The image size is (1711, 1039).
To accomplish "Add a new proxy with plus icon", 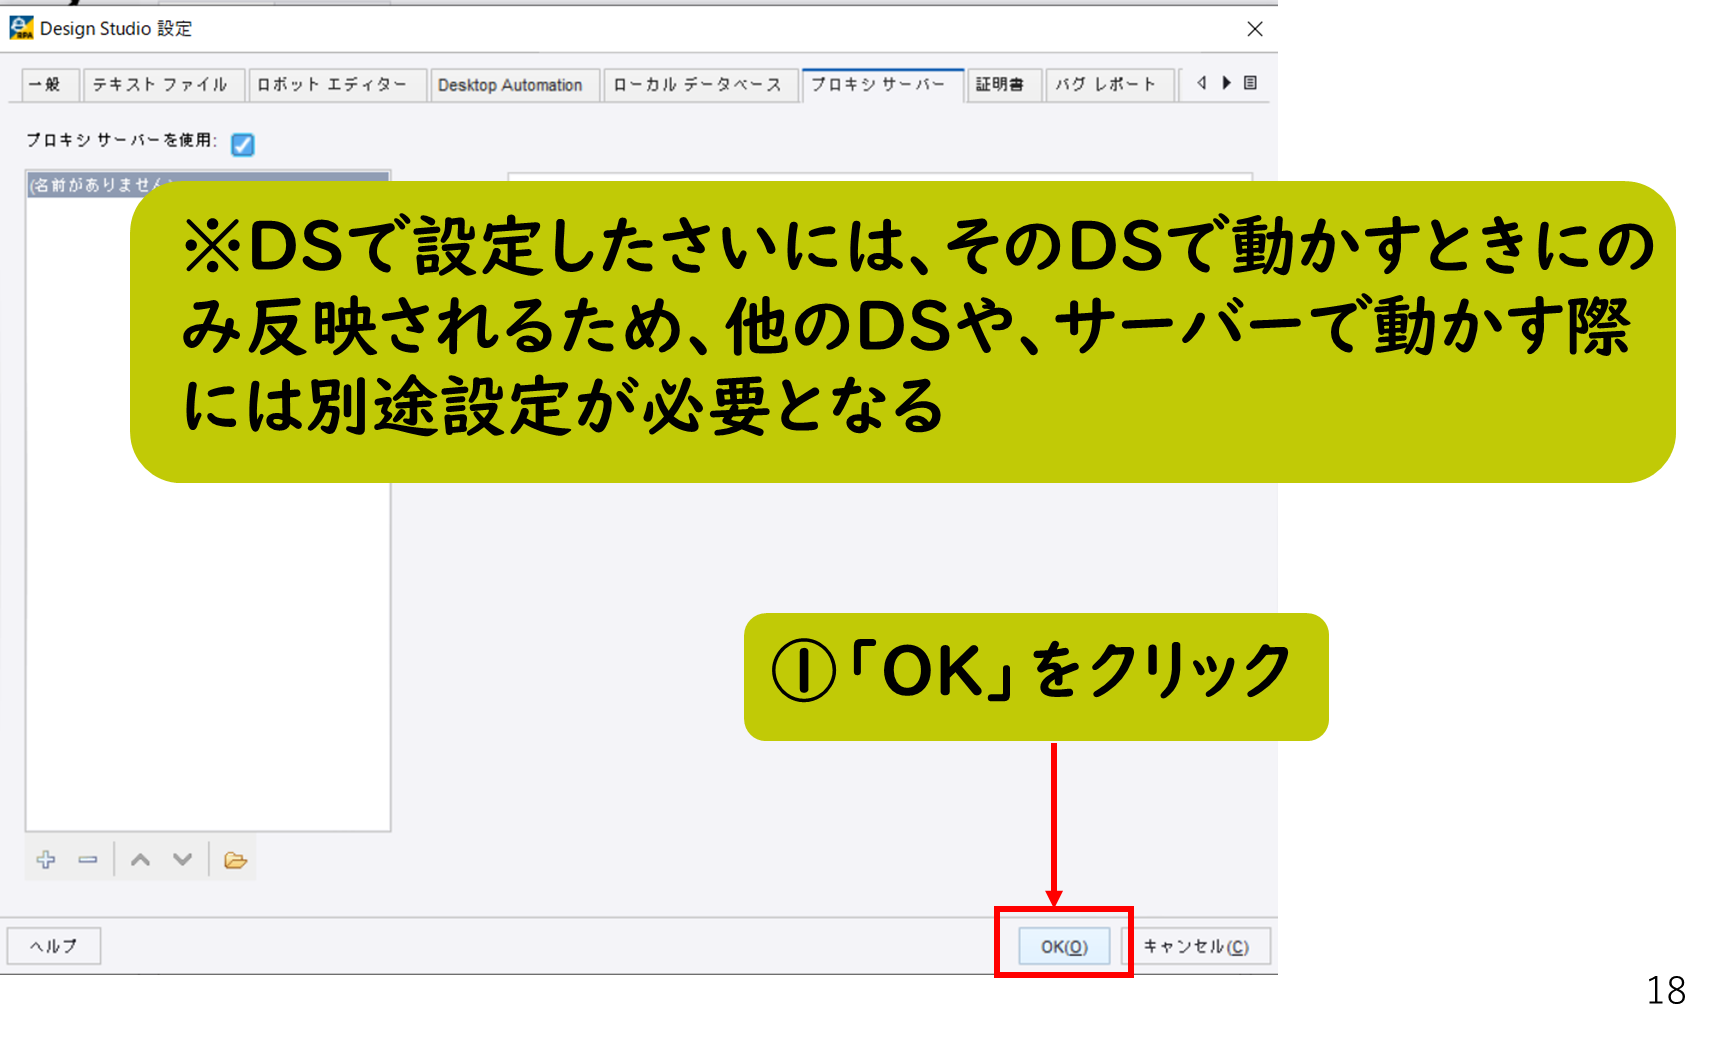I will [46, 859].
